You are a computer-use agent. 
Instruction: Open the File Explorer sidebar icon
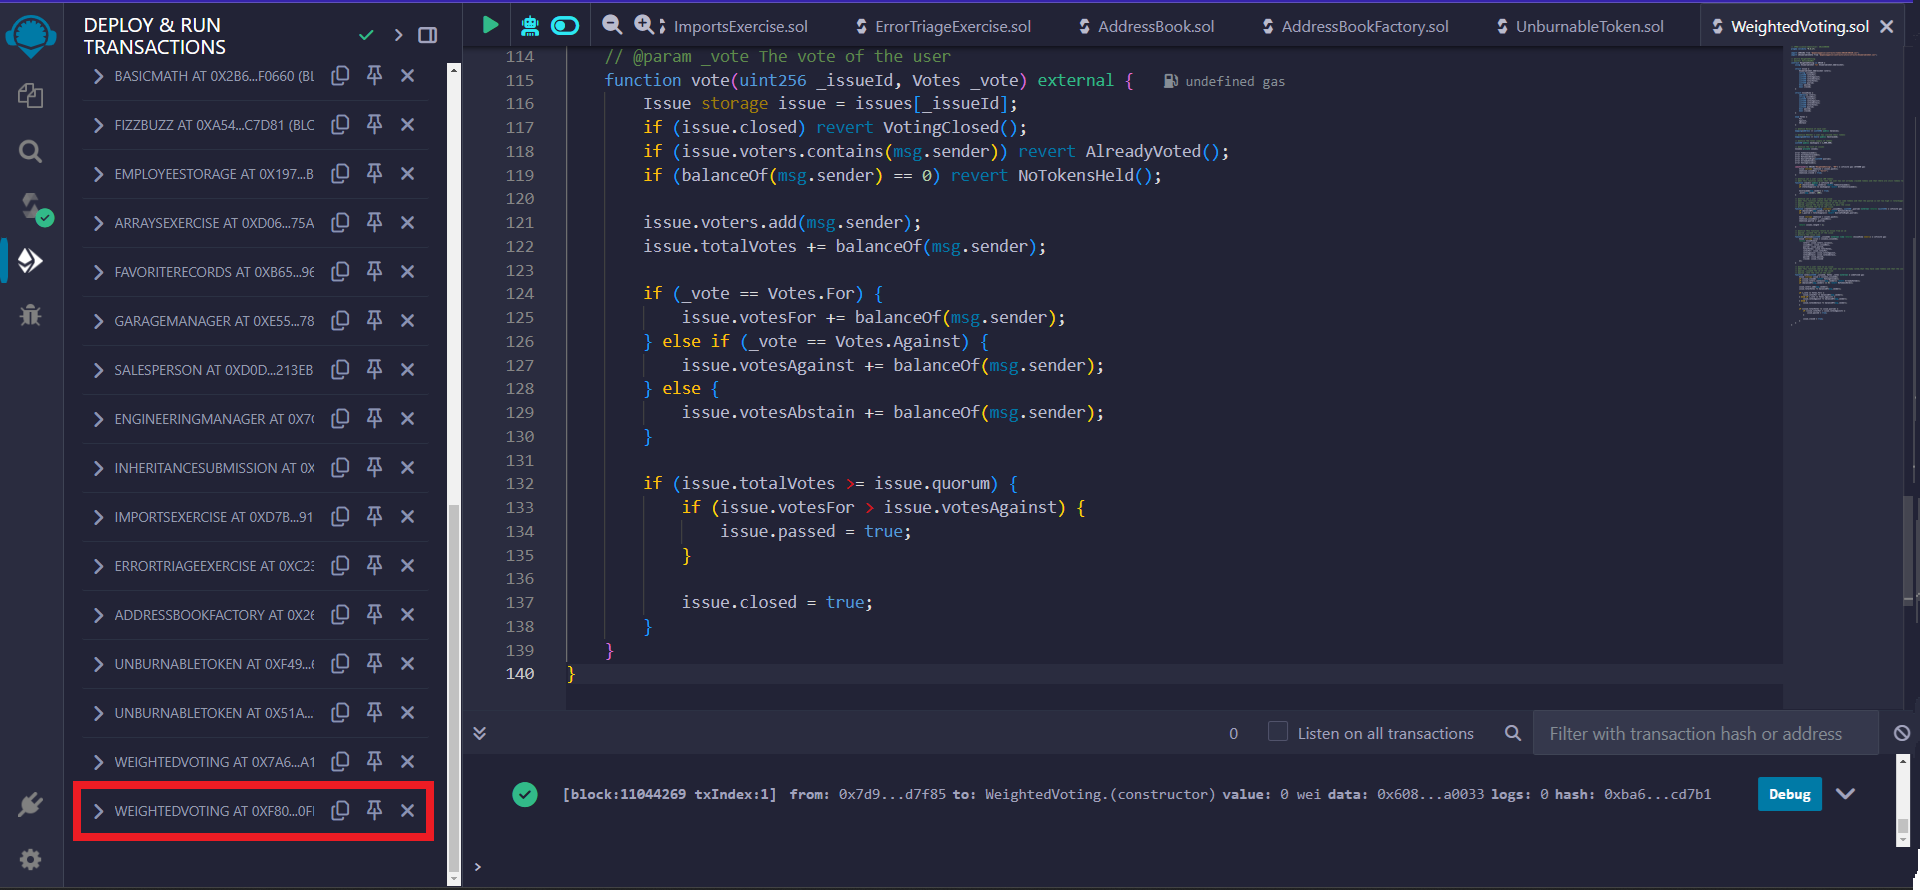tap(30, 96)
